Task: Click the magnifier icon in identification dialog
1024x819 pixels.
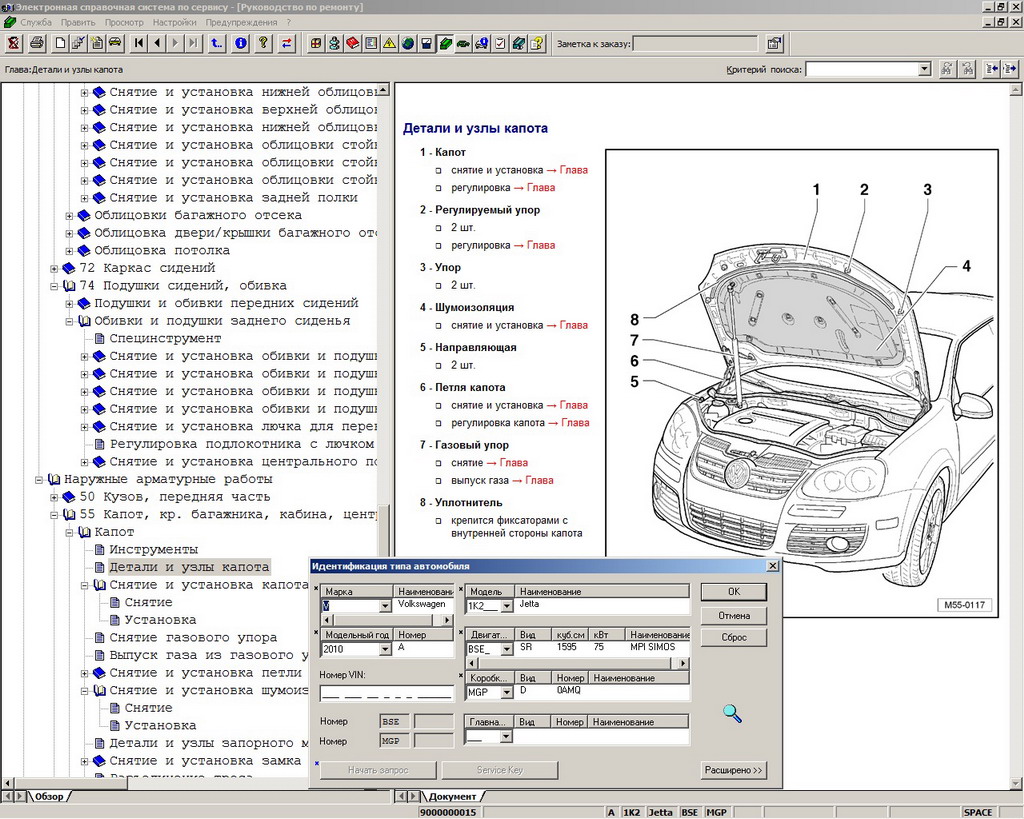Action: click(733, 713)
